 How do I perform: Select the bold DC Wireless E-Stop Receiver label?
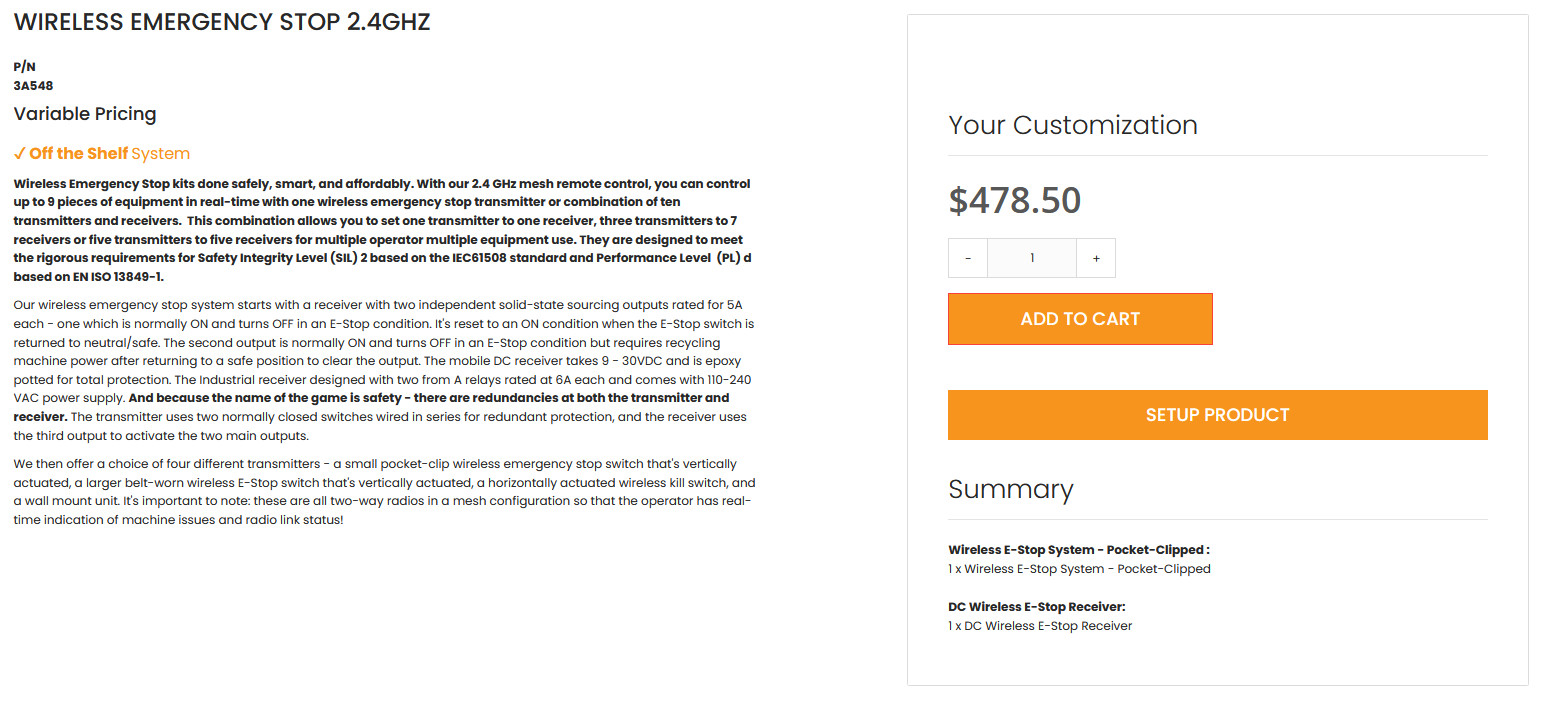[1036, 607]
